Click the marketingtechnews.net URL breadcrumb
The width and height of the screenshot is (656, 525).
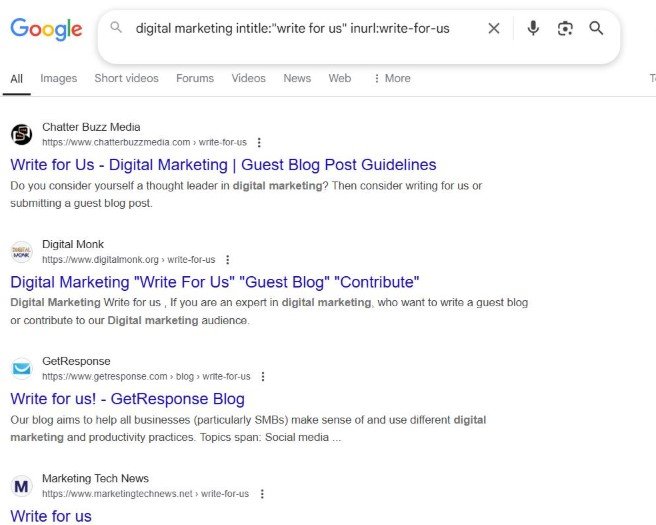pos(145,494)
